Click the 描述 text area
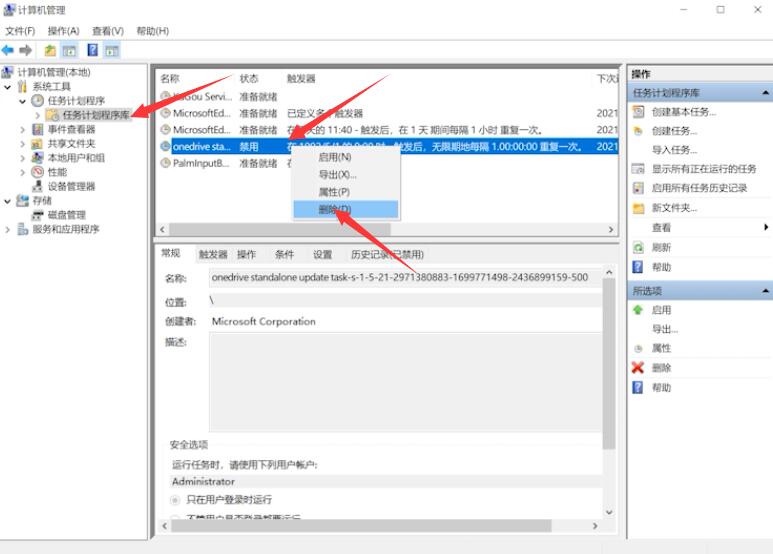 405,382
